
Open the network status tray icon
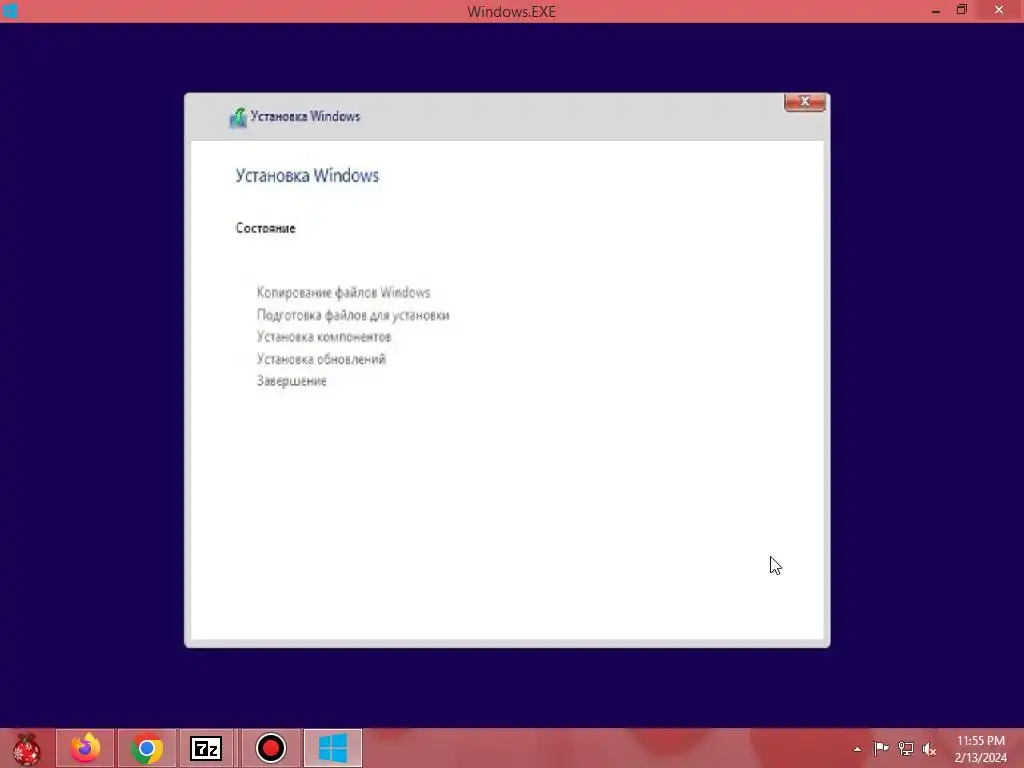click(x=906, y=748)
